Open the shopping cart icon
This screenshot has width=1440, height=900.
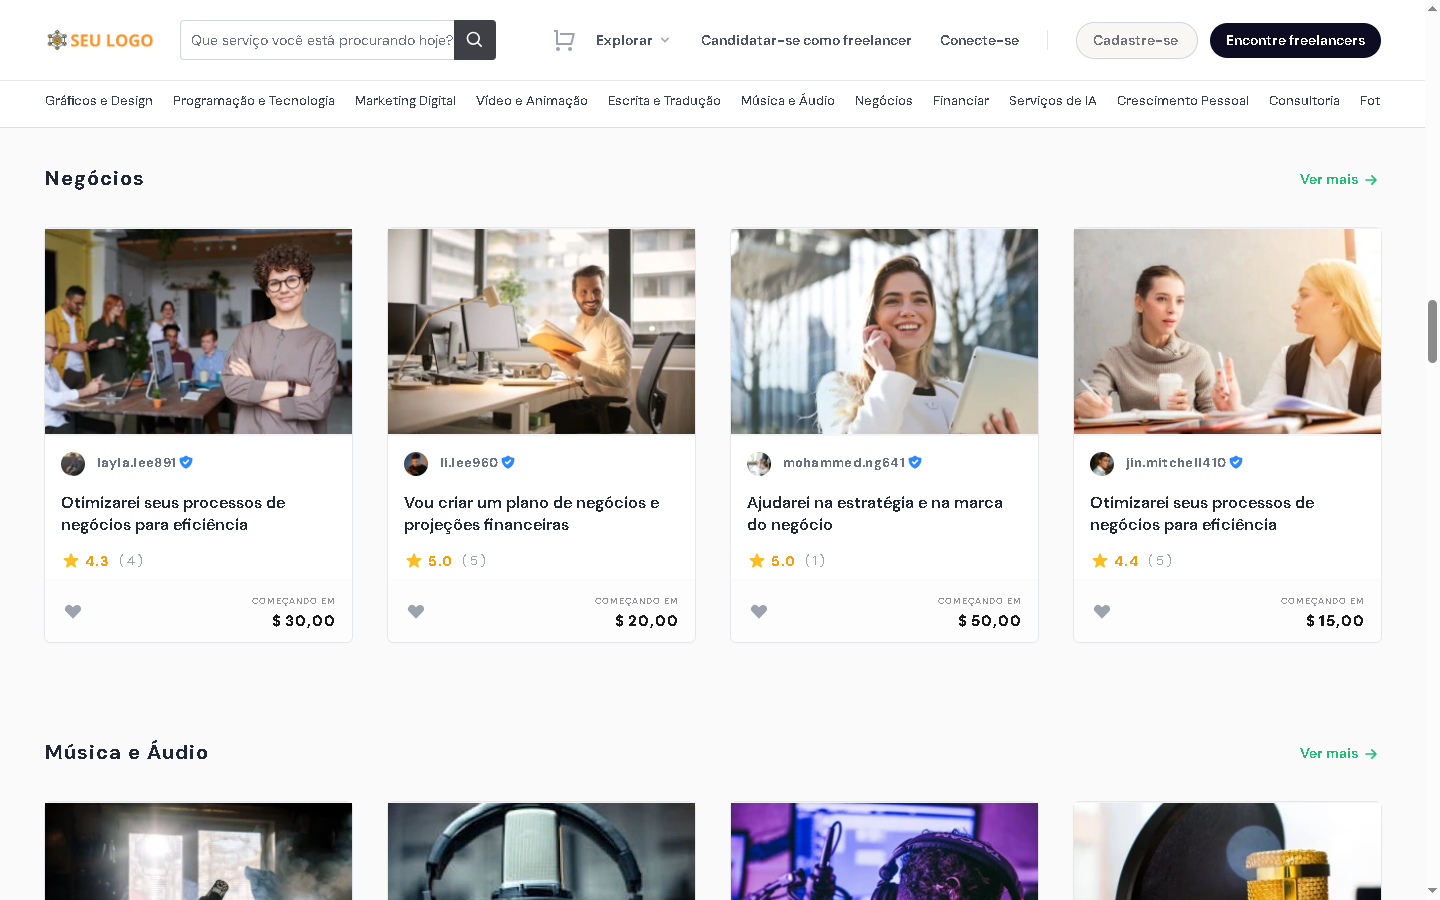tap(564, 40)
